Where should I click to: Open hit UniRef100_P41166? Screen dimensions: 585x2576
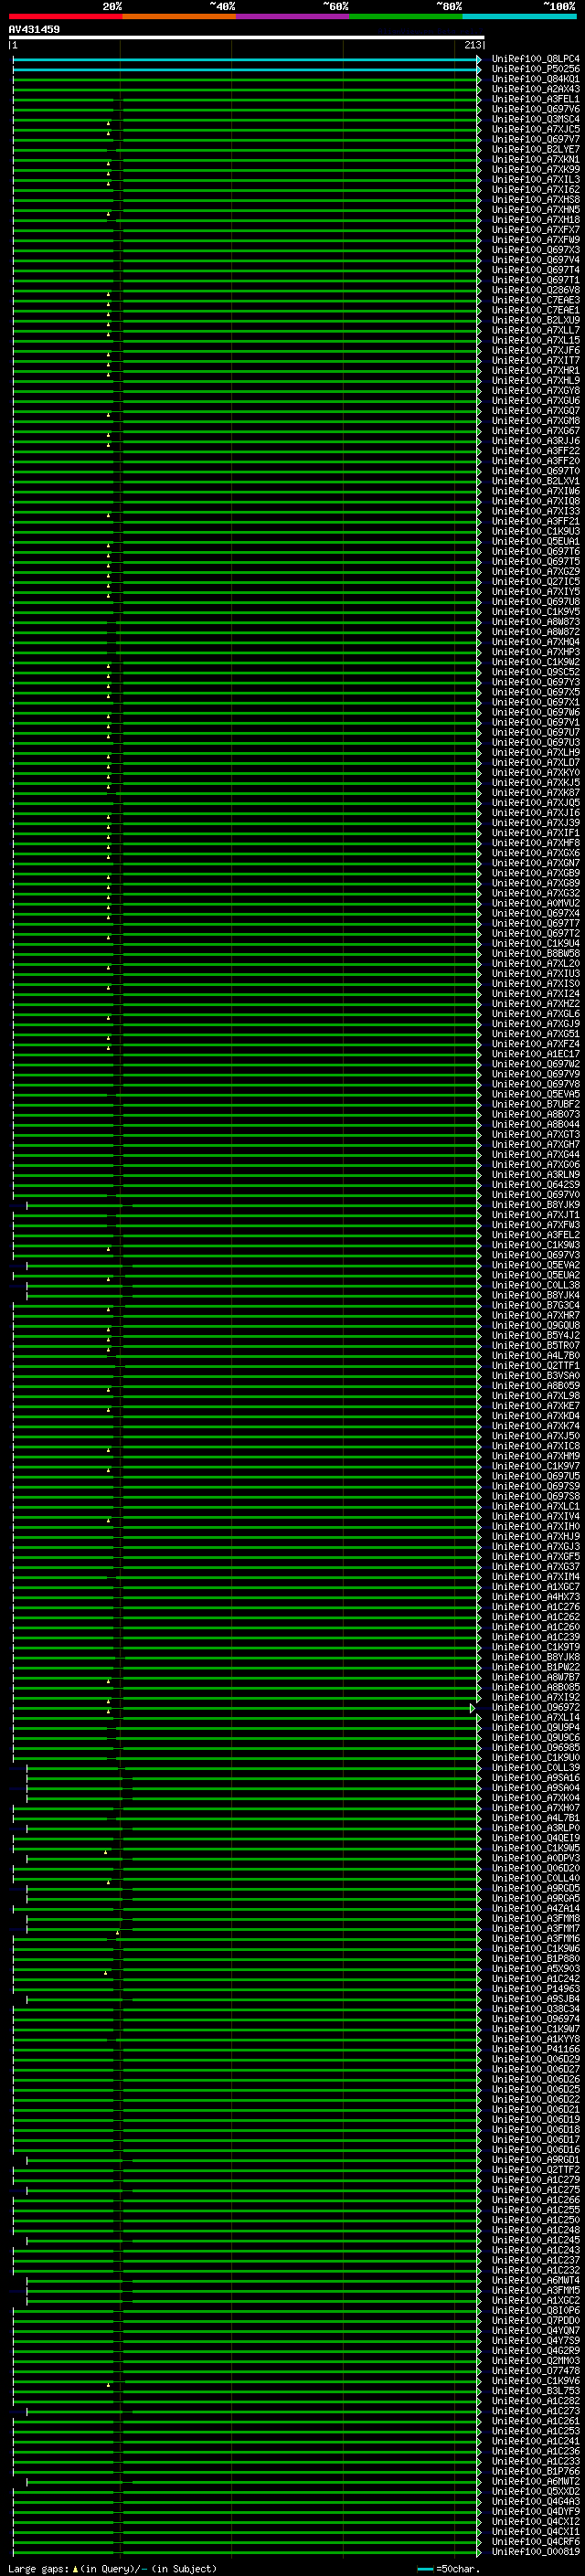pyautogui.click(x=521, y=2049)
